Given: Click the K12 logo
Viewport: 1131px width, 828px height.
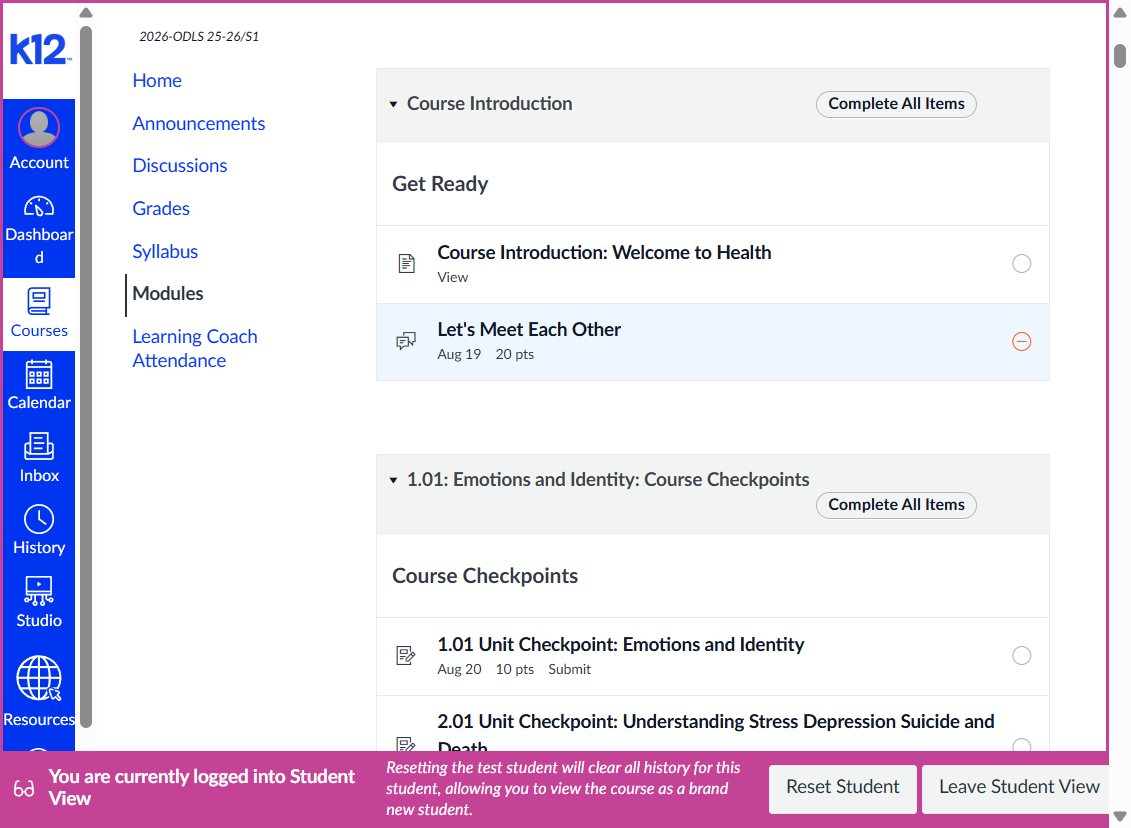Looking at the screenshot, I should (40, 50).
